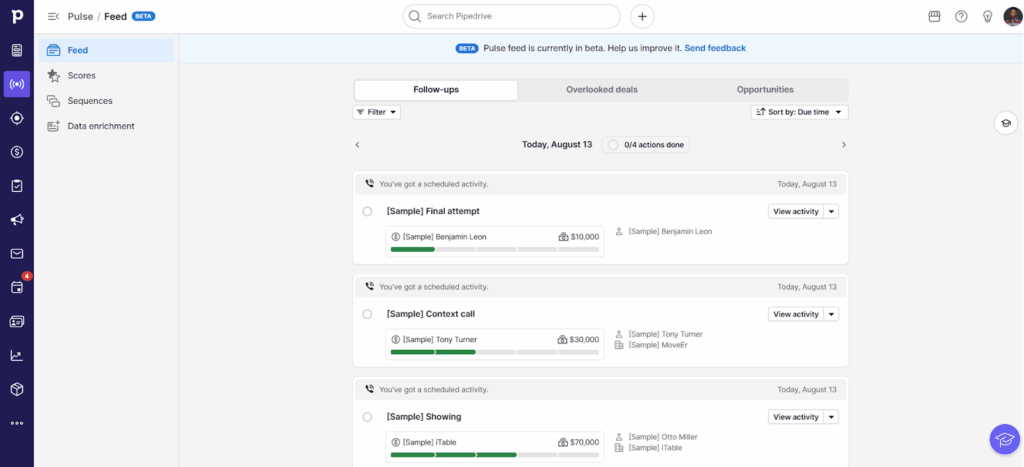Open the help question mark icon
Image resolution: width=1024 pixels, height=467 pixels.
[x=961, y=16]
